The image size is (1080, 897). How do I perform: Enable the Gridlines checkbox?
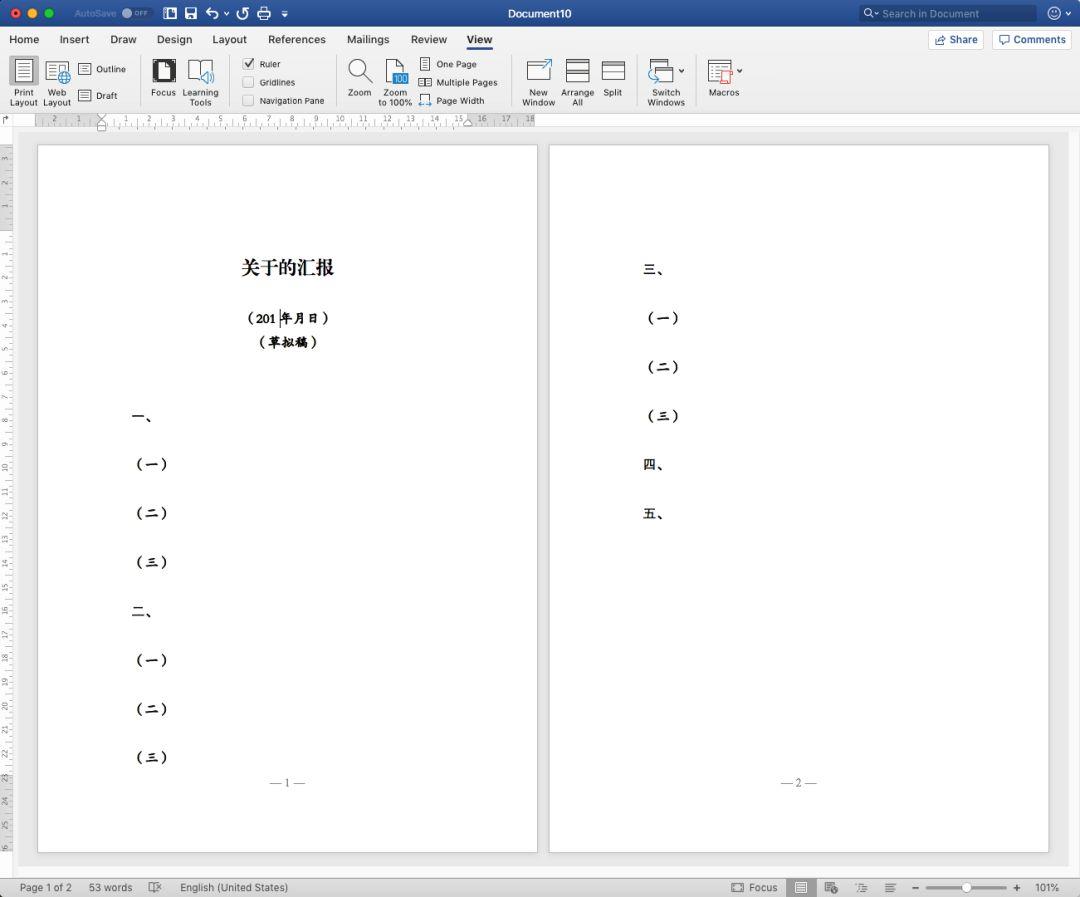[249, 82]
